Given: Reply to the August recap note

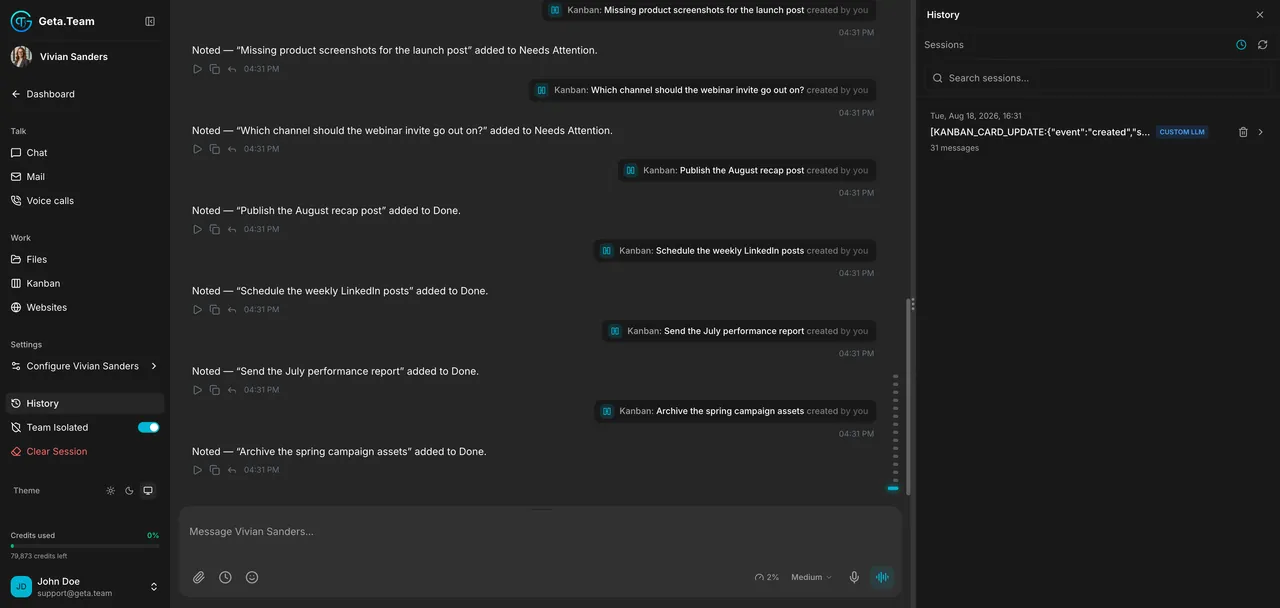Looking at the screenshot, I should (x=232, y=229).
